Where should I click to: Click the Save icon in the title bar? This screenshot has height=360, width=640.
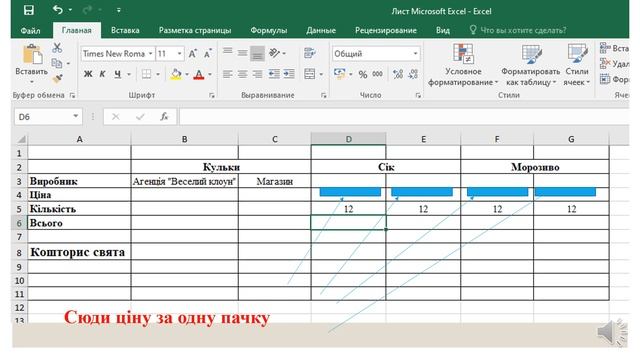pyautogui.click(x=29, y=10)
